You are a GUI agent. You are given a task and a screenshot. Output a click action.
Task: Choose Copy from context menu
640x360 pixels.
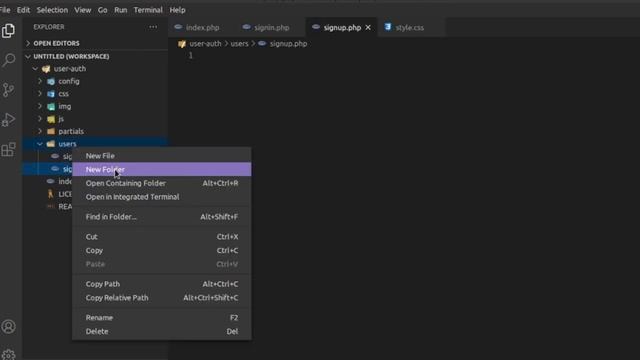coord(162,251)
